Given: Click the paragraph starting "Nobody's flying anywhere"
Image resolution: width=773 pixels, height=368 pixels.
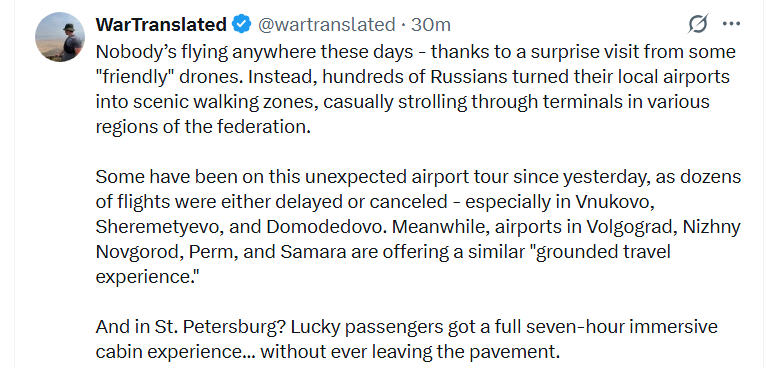Looking at the screenshot, I should point(416,89).
